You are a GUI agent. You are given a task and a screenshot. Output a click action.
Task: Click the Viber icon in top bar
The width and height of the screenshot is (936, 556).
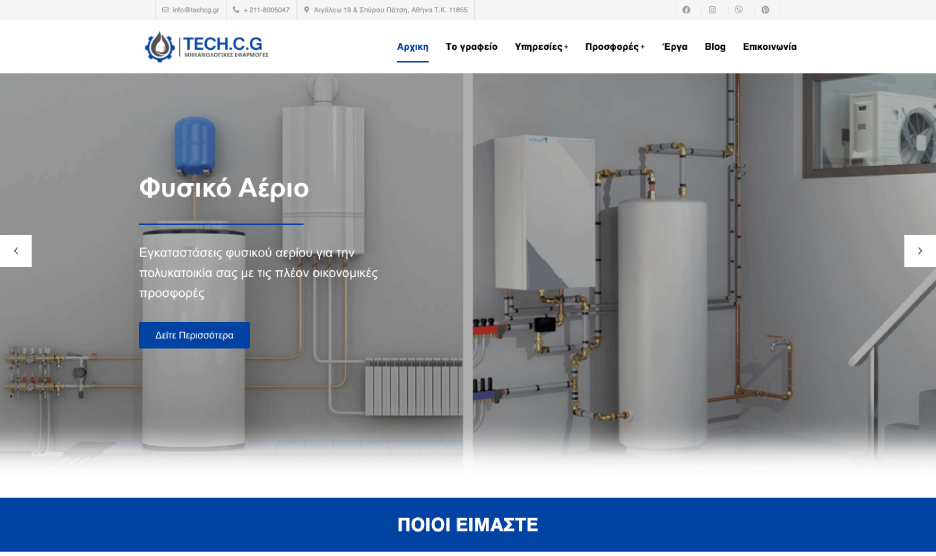[x=739, y=10]
